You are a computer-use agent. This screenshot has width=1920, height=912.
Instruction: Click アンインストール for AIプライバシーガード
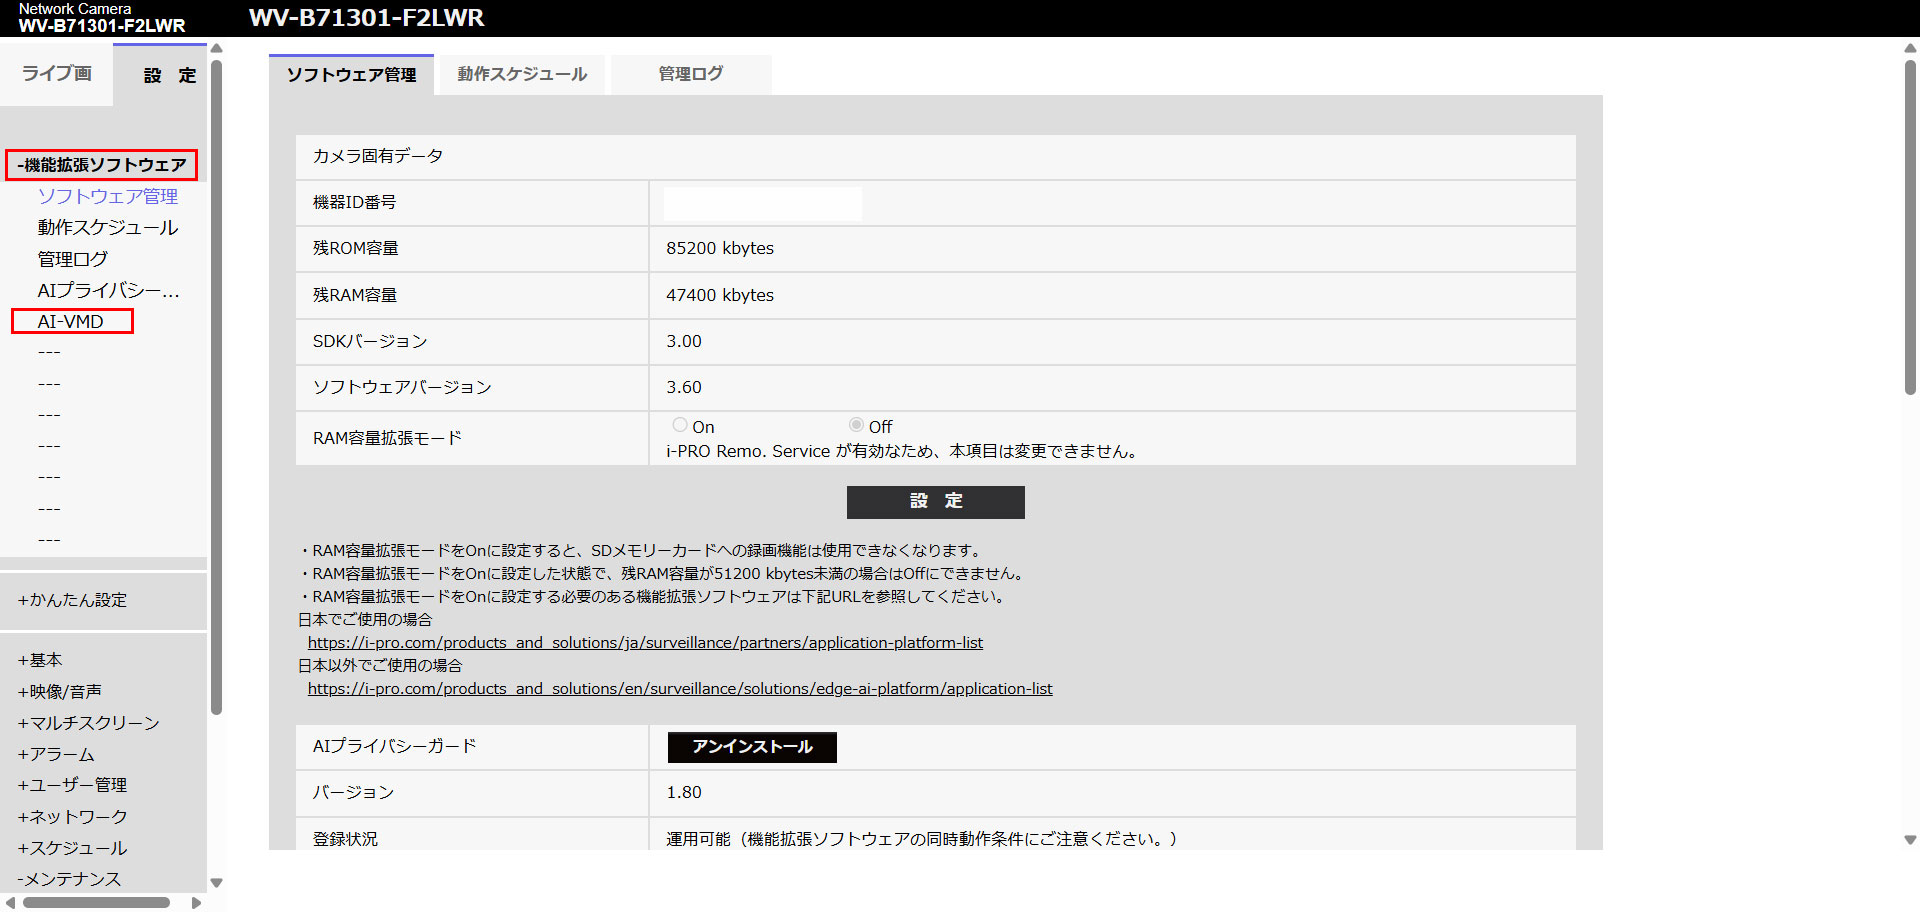pyautogui.click(x=752, y=747)
